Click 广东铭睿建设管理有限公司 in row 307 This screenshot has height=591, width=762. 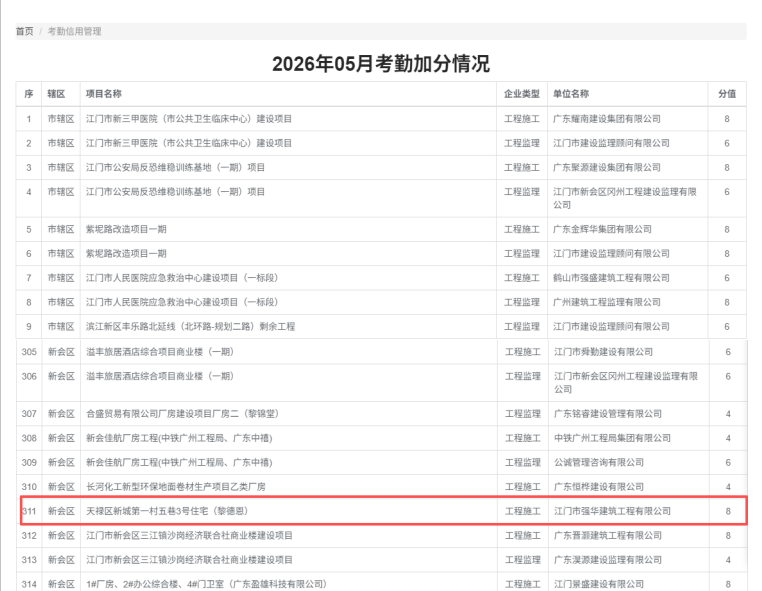tap(607, 414)
